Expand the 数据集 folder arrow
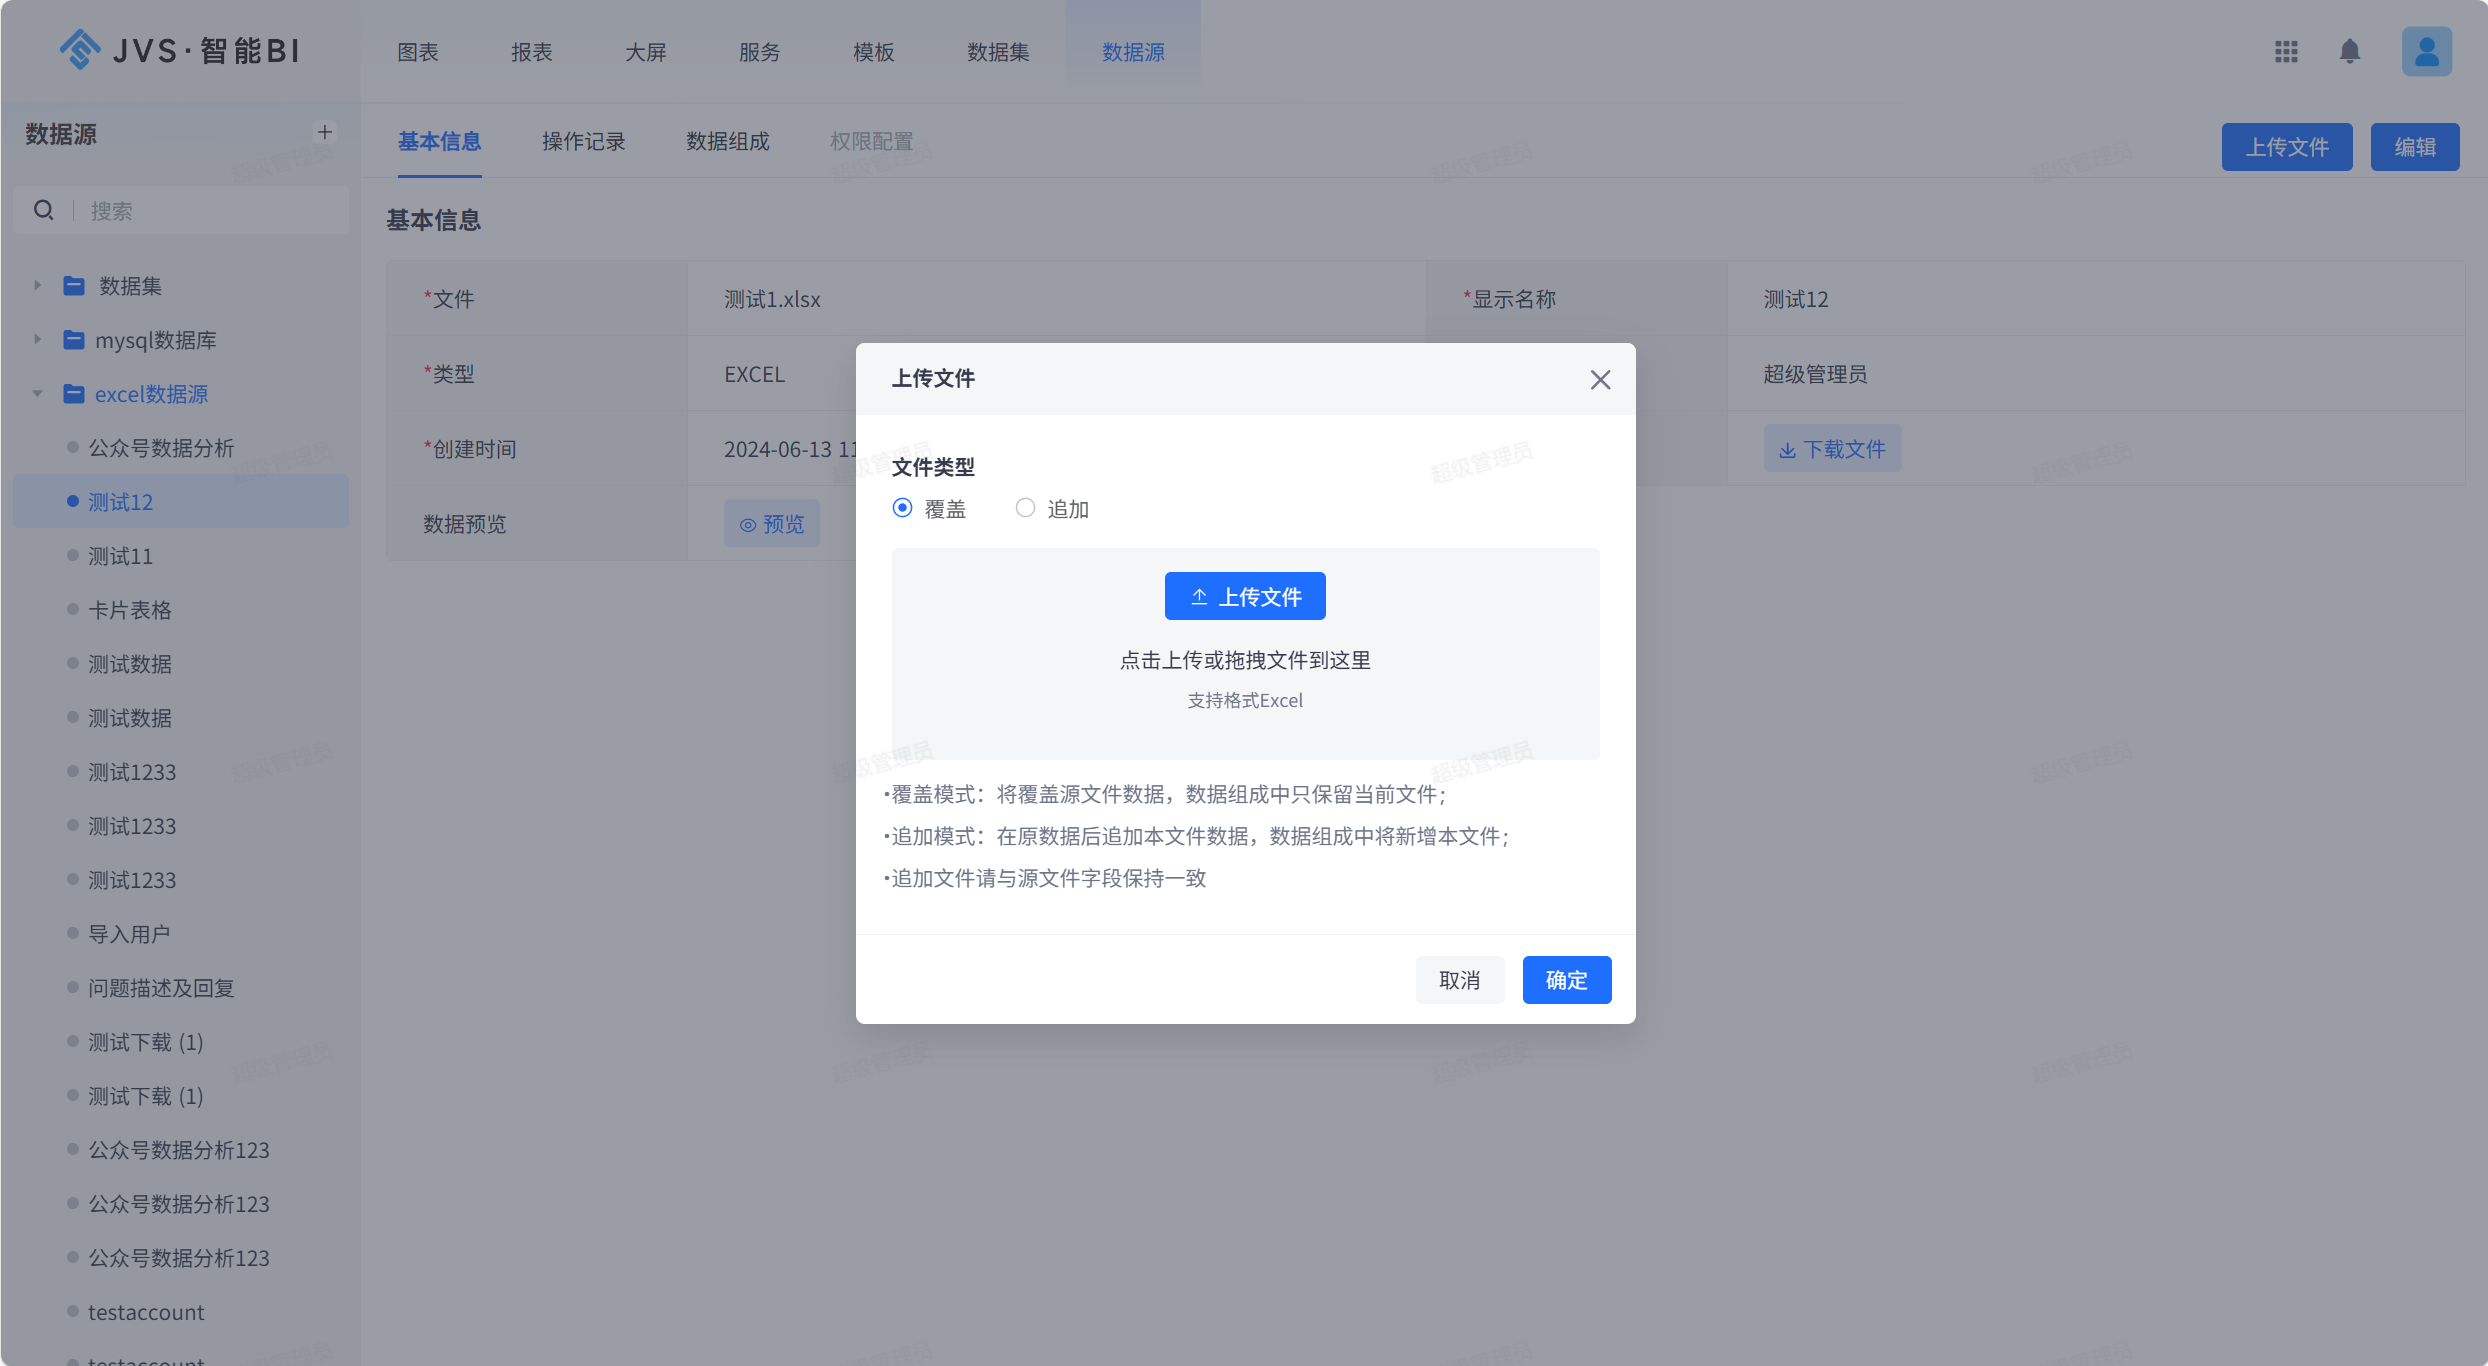 coord(37,286)
